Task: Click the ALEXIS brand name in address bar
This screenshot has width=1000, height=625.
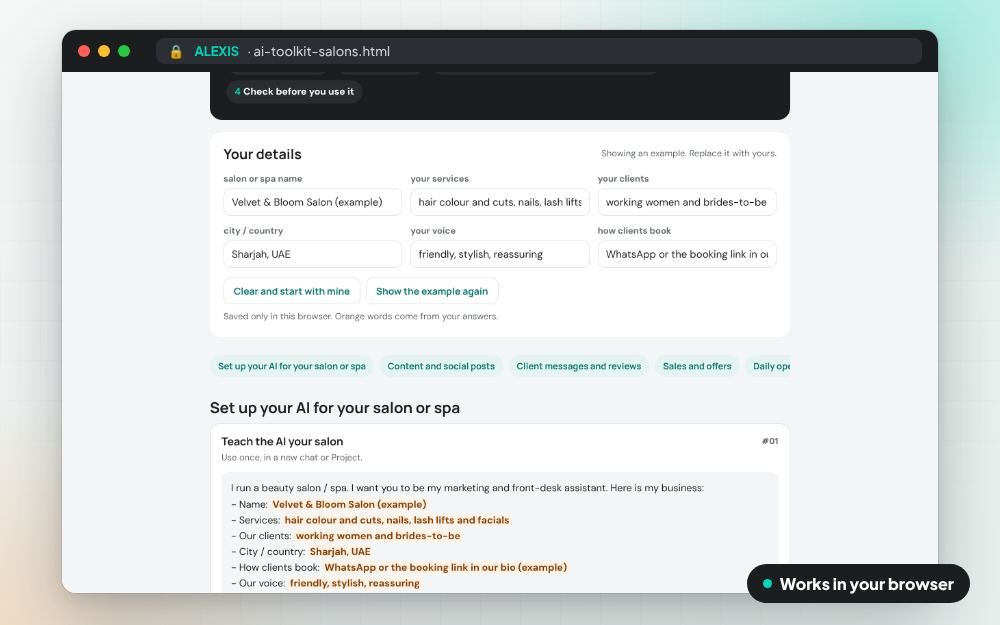Action: tap(216, 52)
